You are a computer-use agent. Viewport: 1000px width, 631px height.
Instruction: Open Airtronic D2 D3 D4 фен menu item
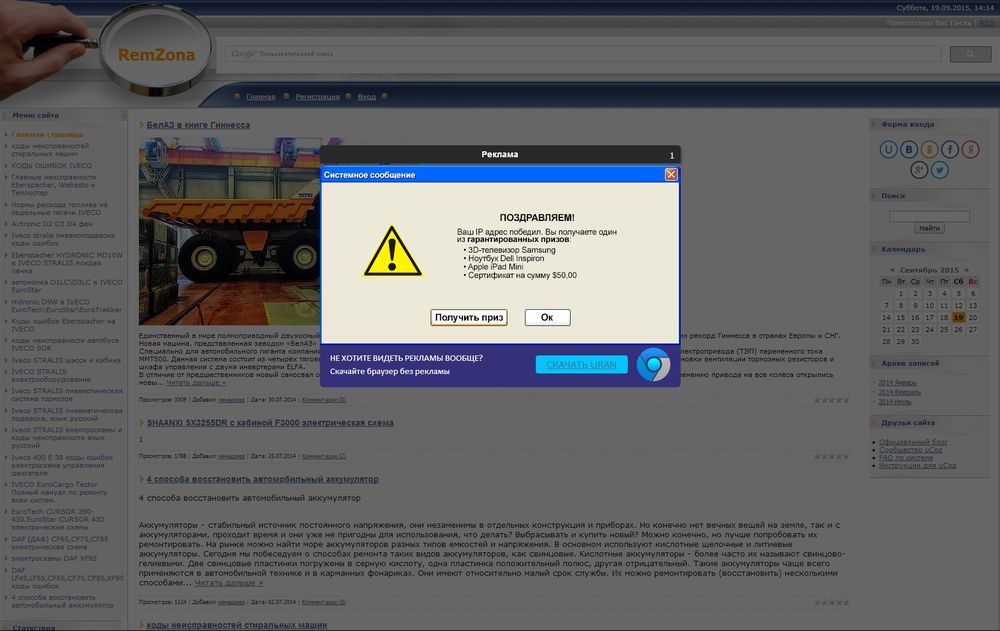click(52, 224)
